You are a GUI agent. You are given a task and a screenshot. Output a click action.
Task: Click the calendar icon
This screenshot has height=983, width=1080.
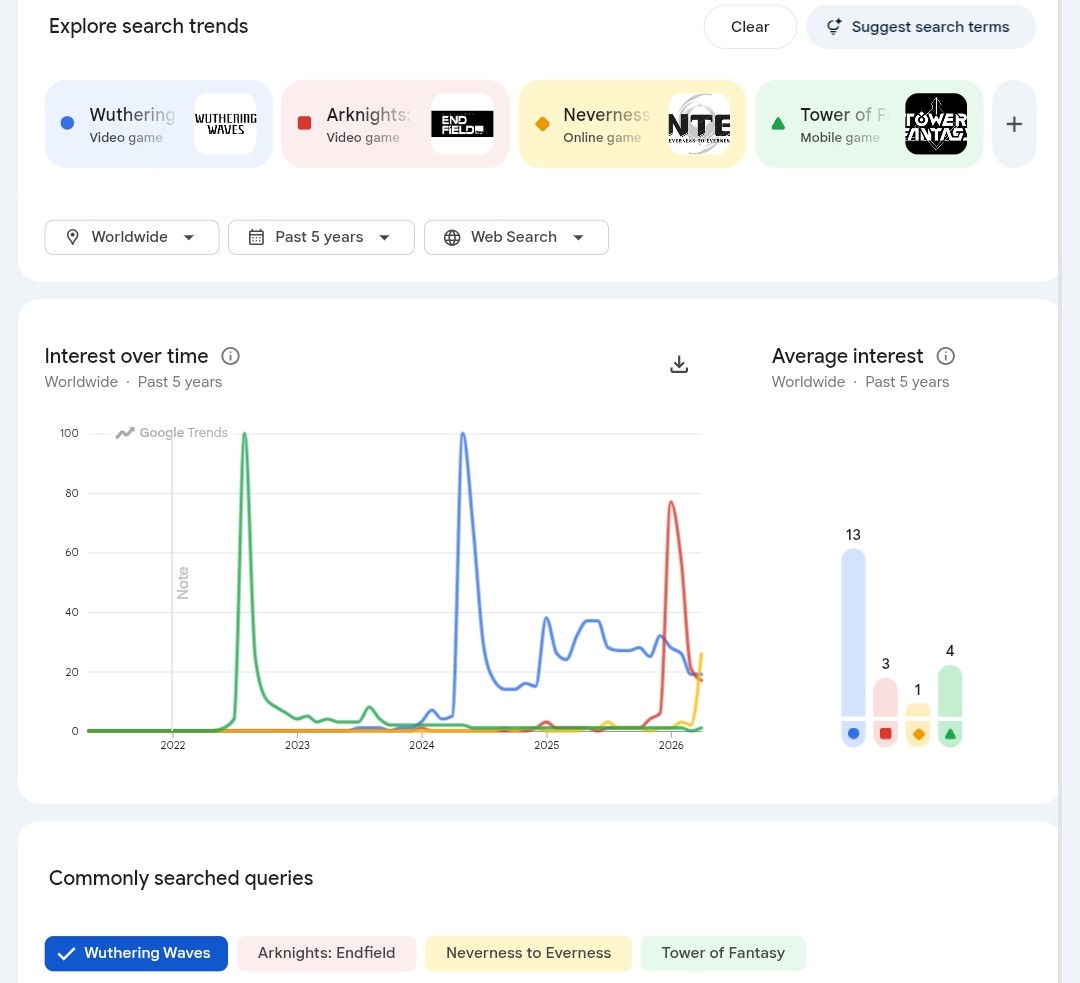point(256,237)
